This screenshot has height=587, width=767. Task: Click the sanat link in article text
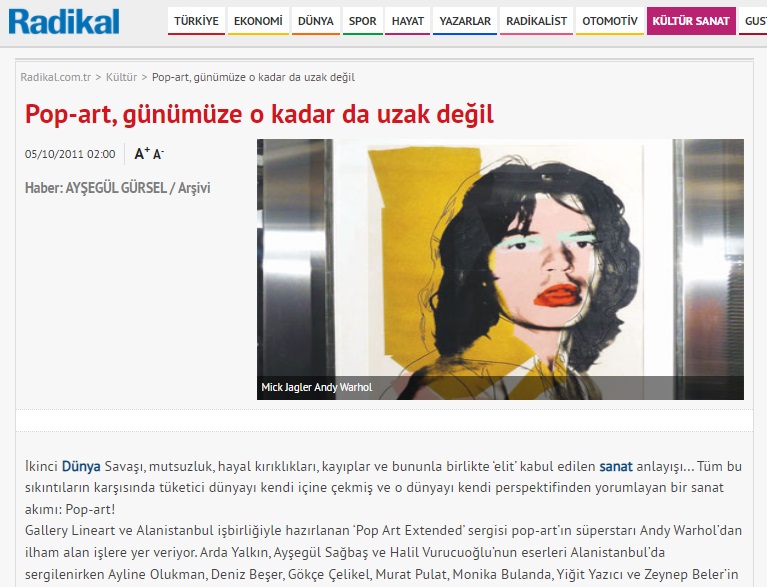click(615, 466)
